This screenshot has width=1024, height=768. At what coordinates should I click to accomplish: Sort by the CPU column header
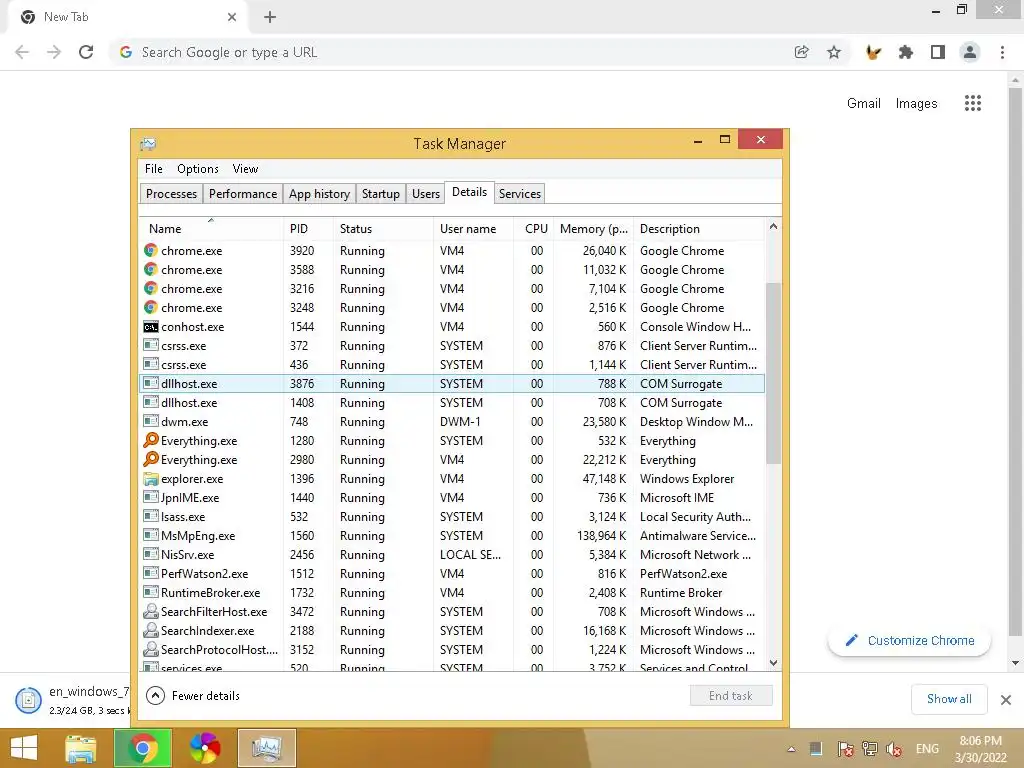click(x=533, y=229)
